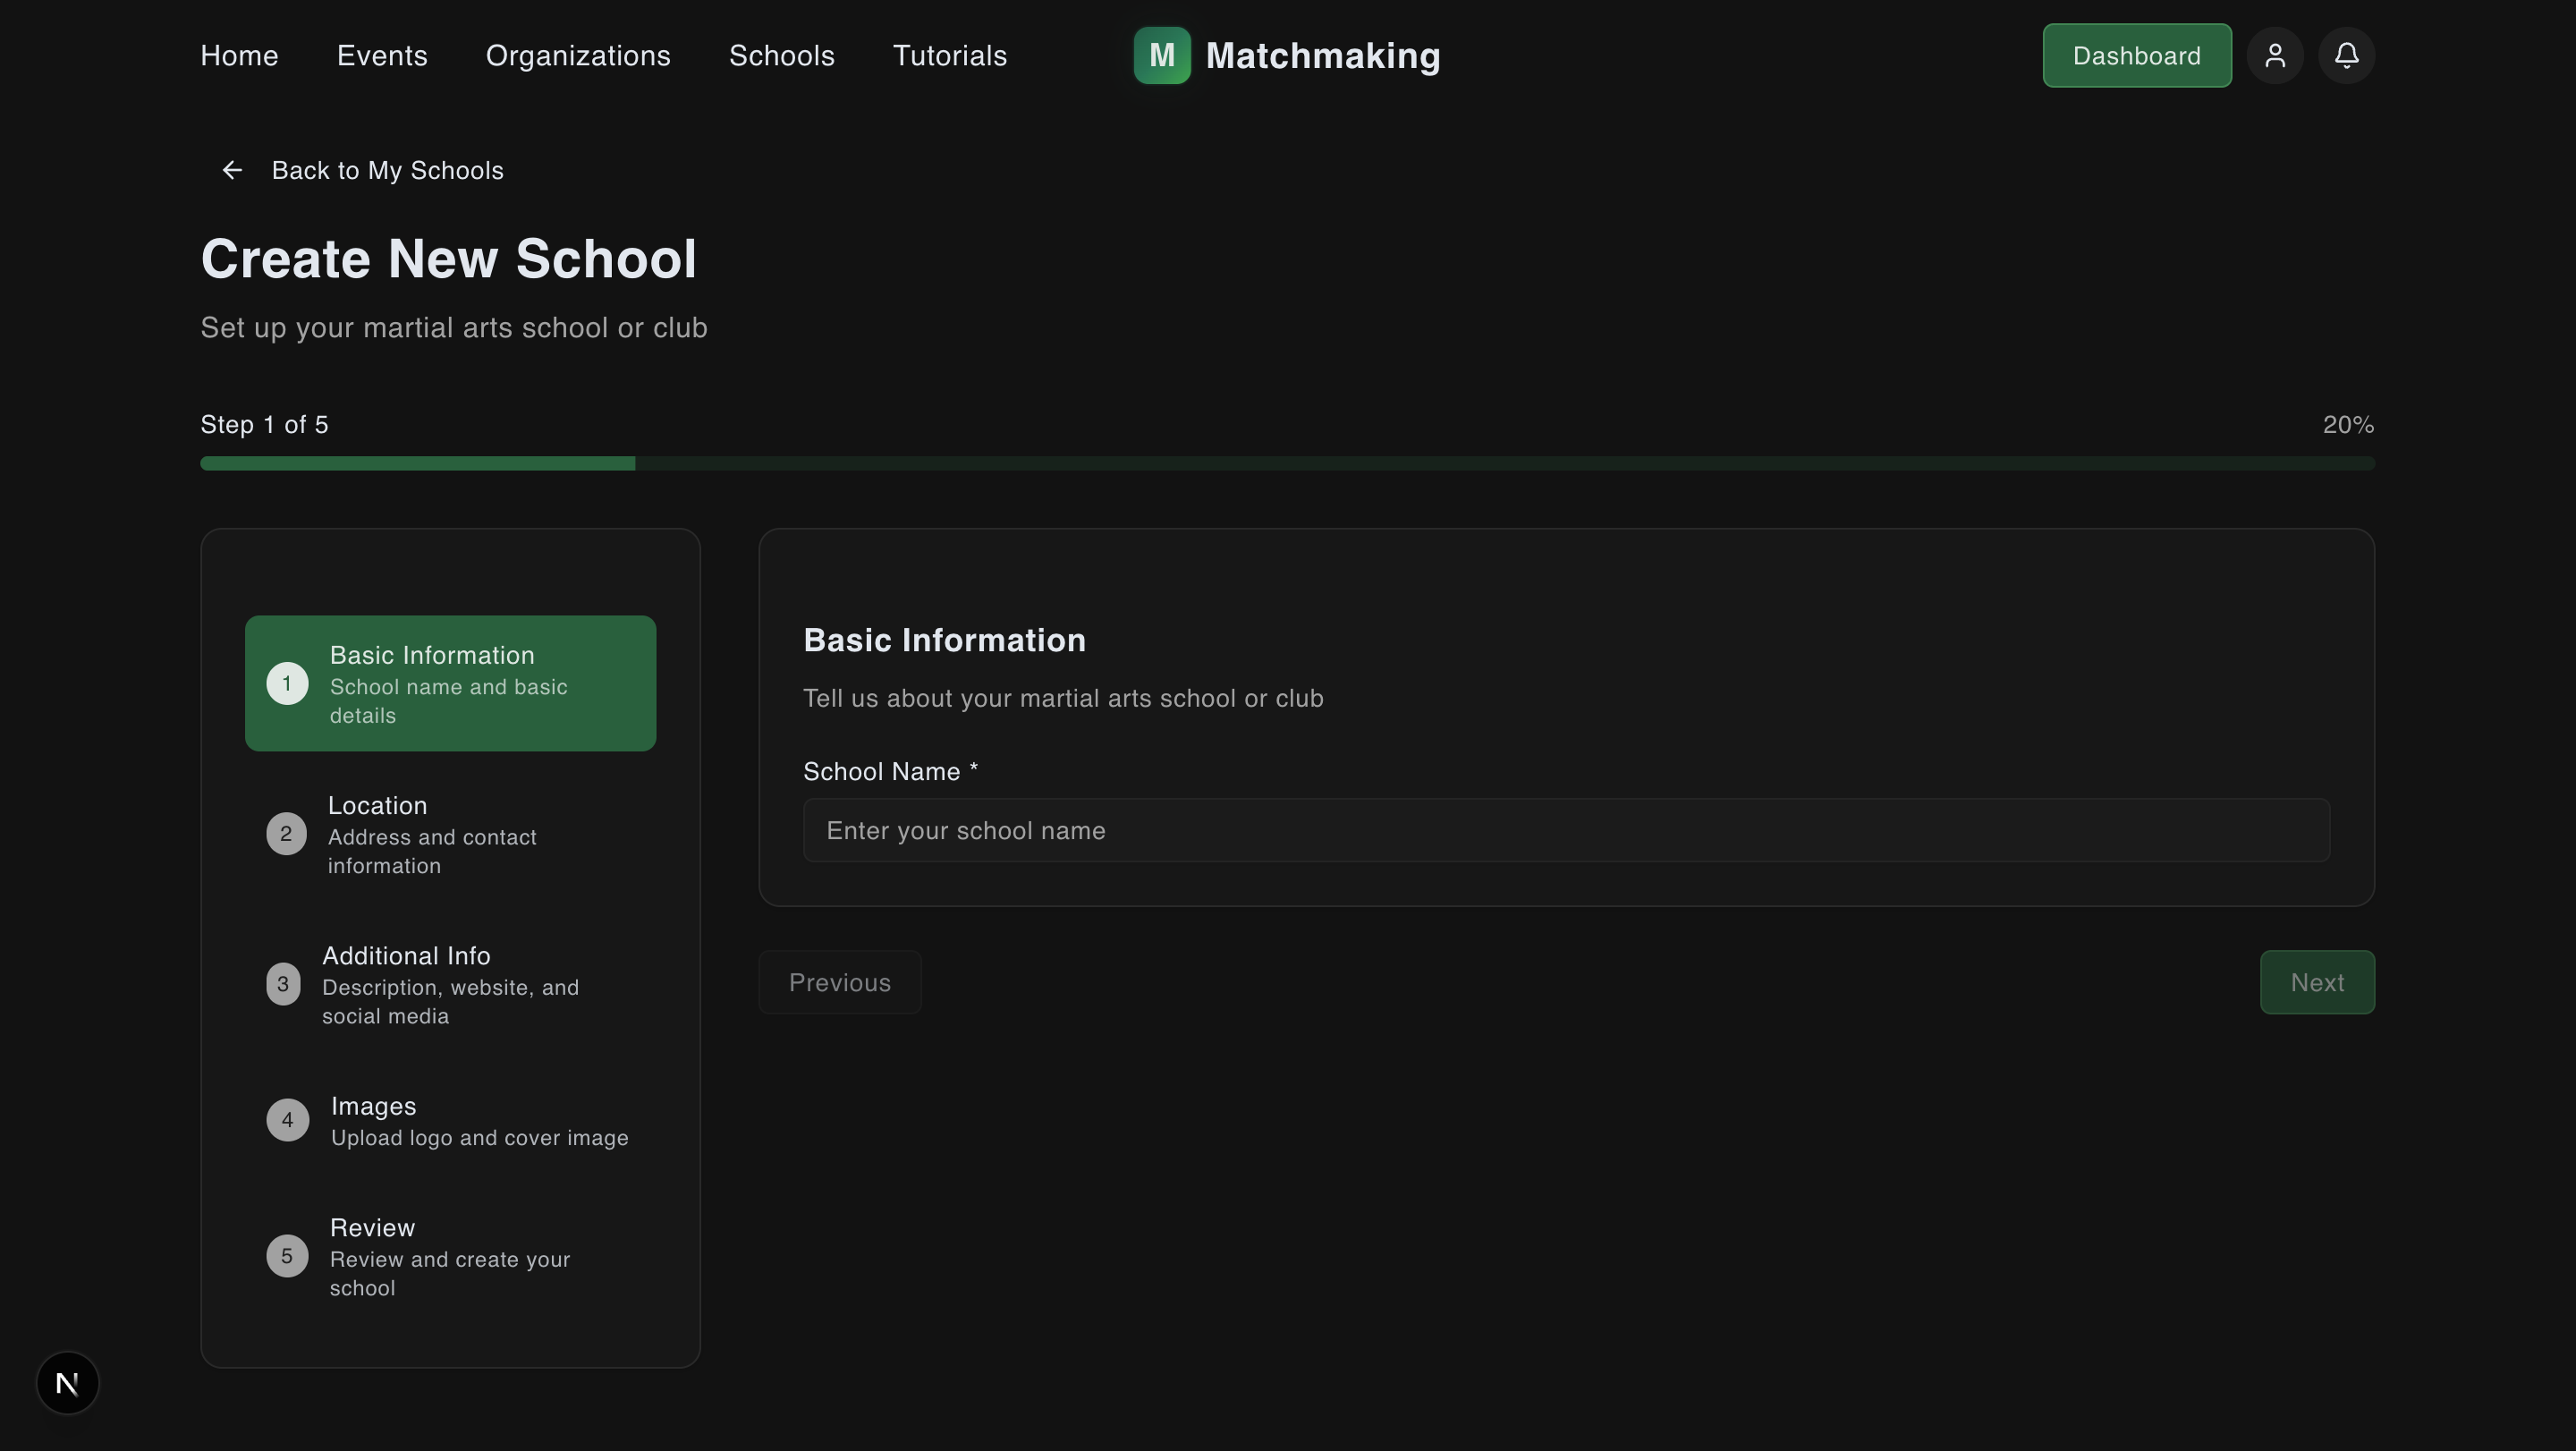
Task: Click the Matchmaking brand title
Action: pyautogui.click(x=1322, y=55)
